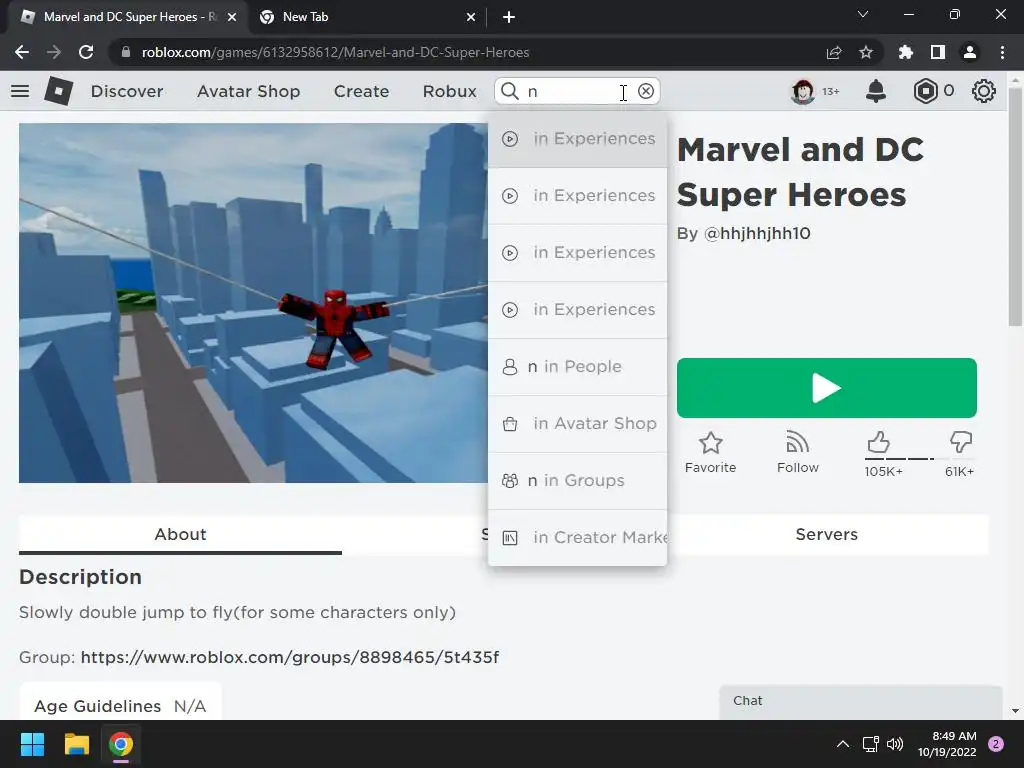Viewport: 1024px width, 768px height.
Task: Open Avatar Shop
Action: 248,91
